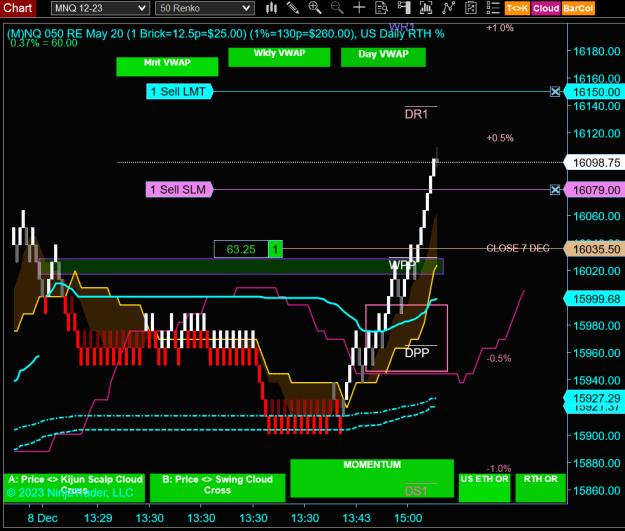Click the 15860.00 price axis value
This screenshot has height=531, width=625.
click(x=596, y=491)
